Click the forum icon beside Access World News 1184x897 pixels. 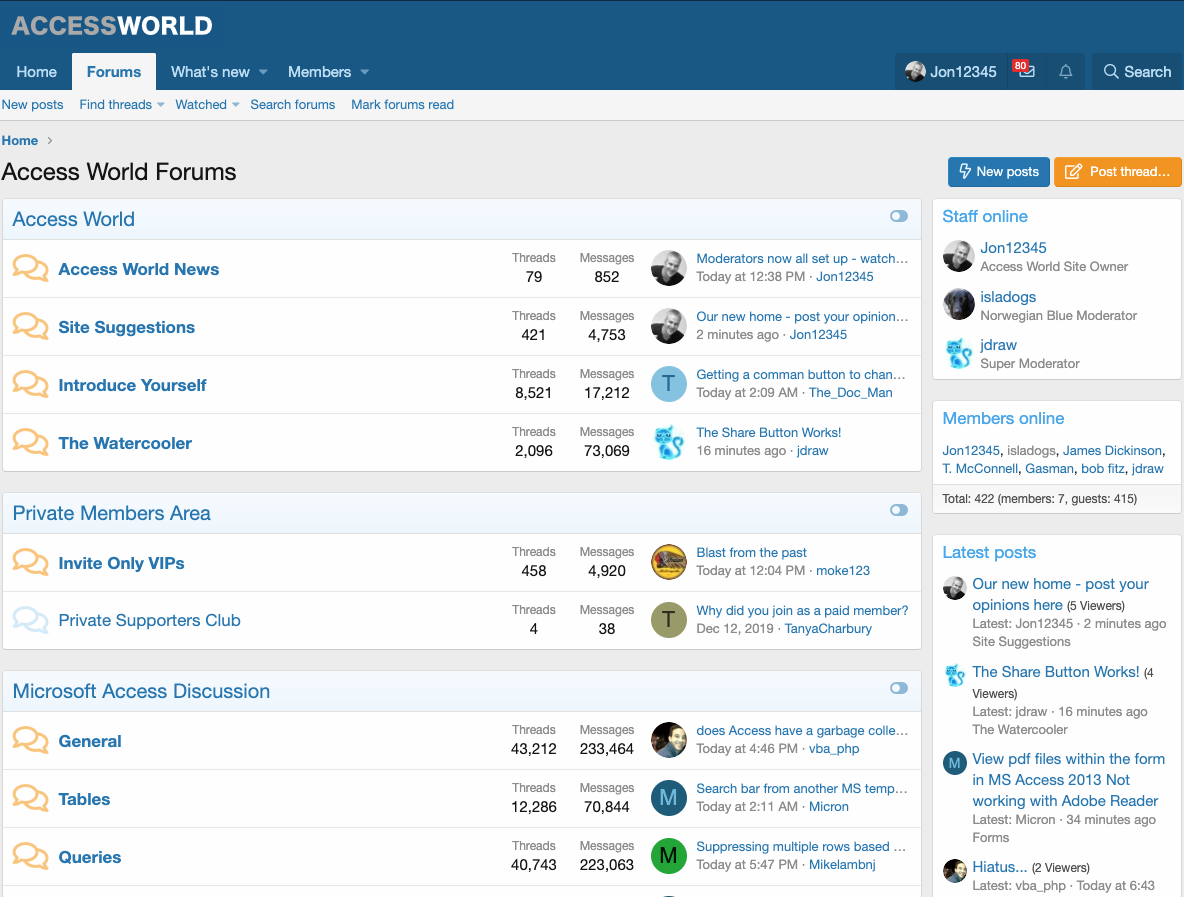coord(30,268)
